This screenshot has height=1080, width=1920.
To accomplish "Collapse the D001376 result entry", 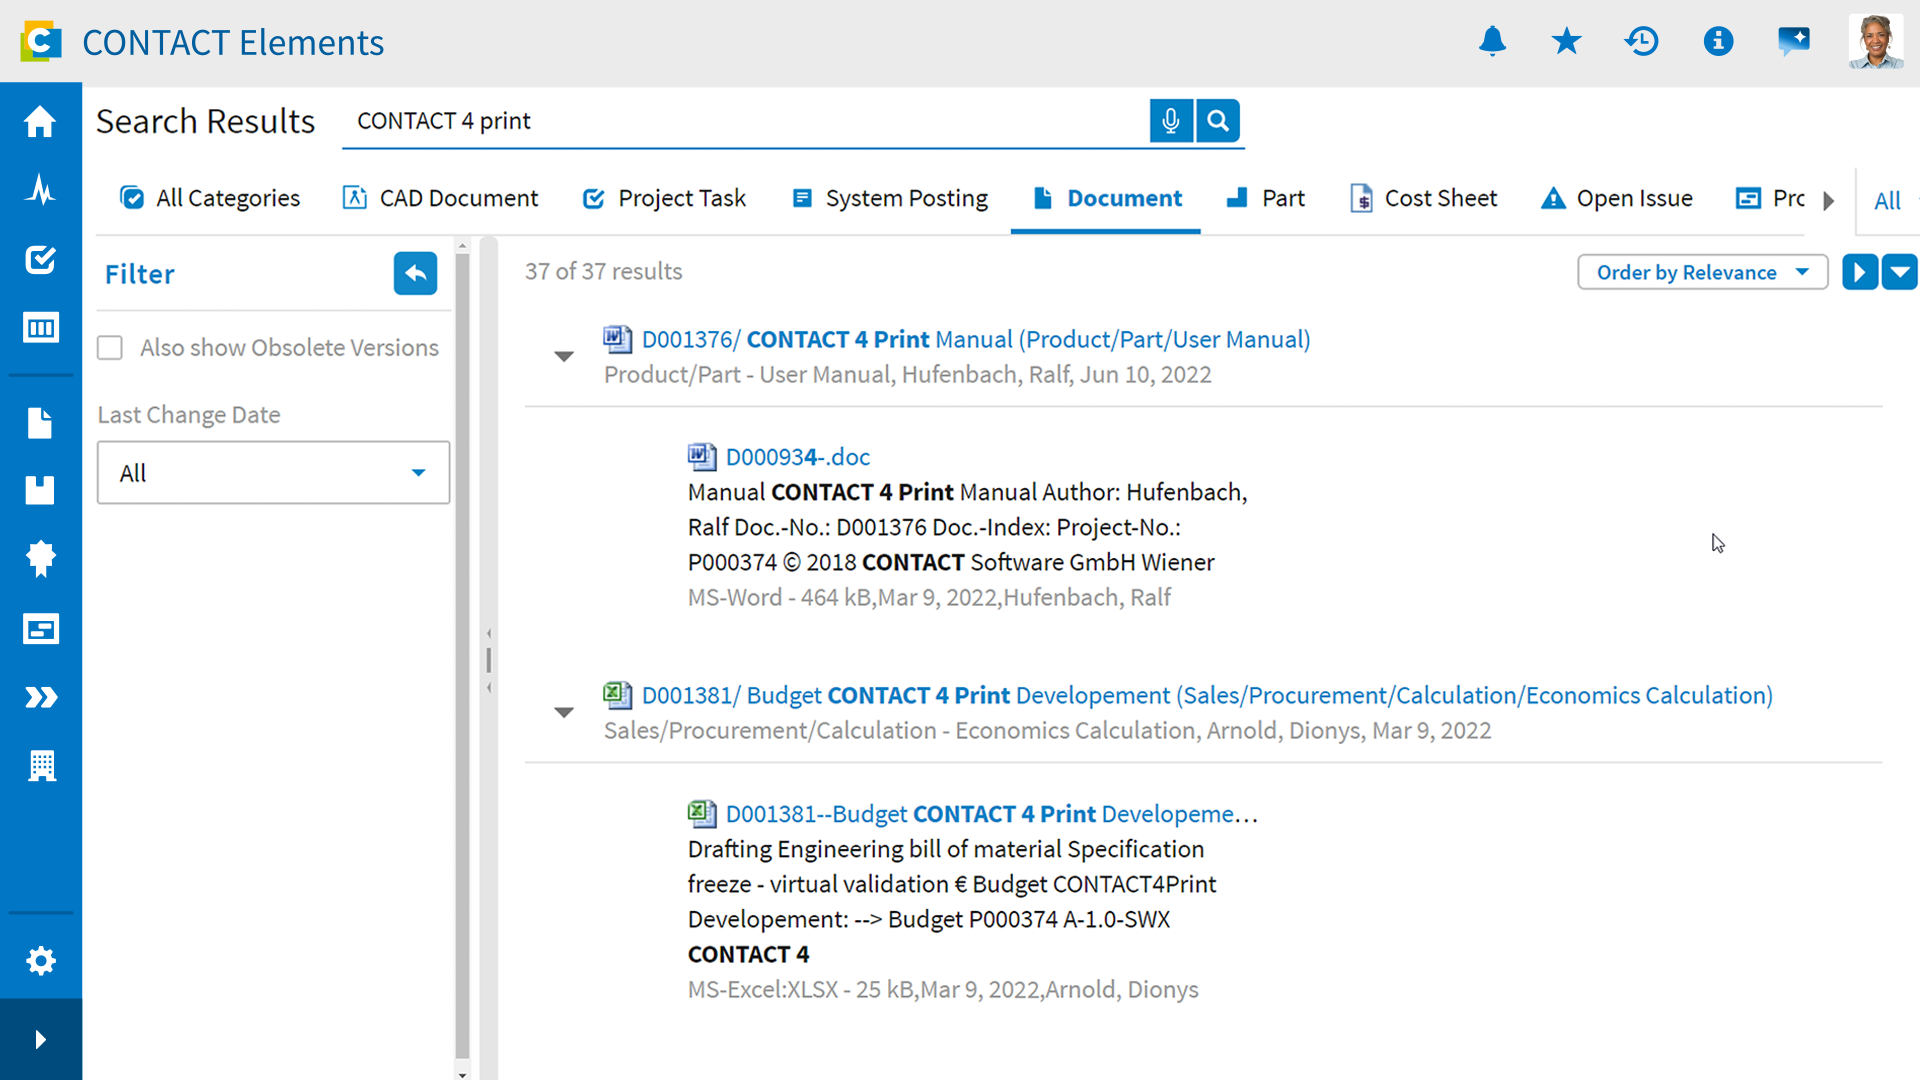I will tap(564, 356).
